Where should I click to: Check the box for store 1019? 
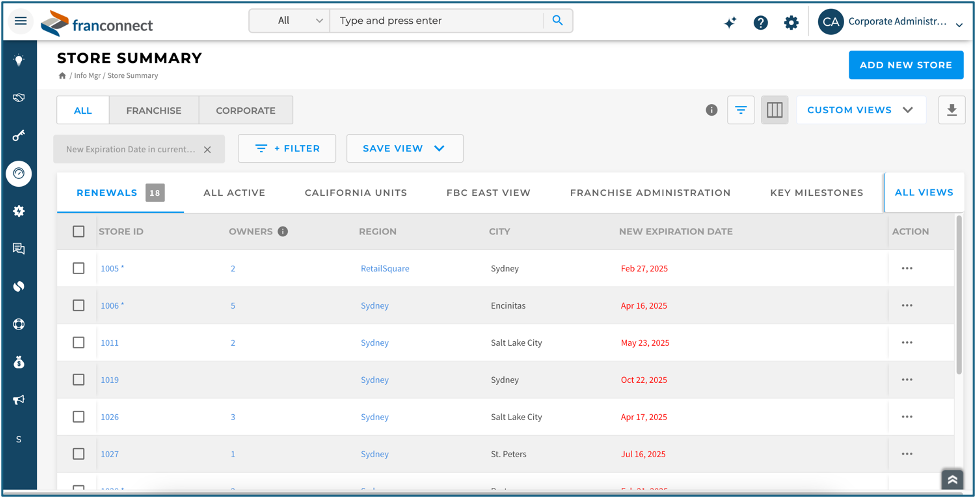(78, 380)
